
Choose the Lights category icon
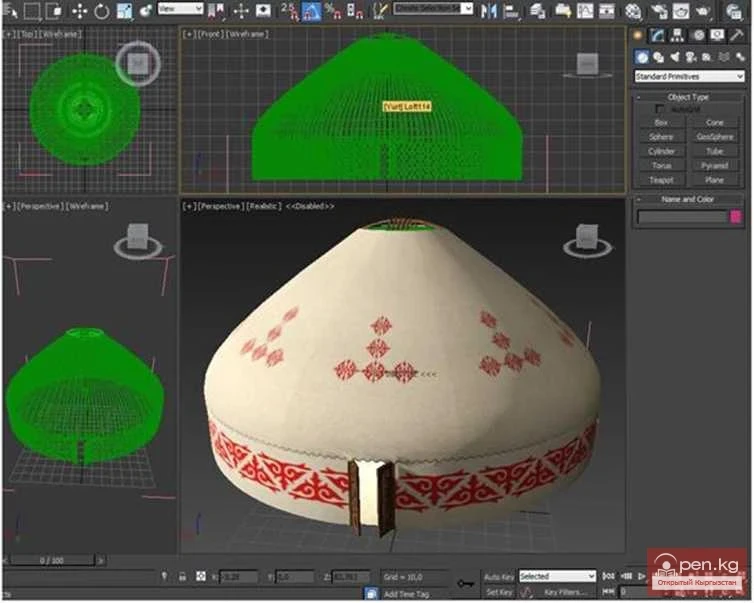coord(675,57)
